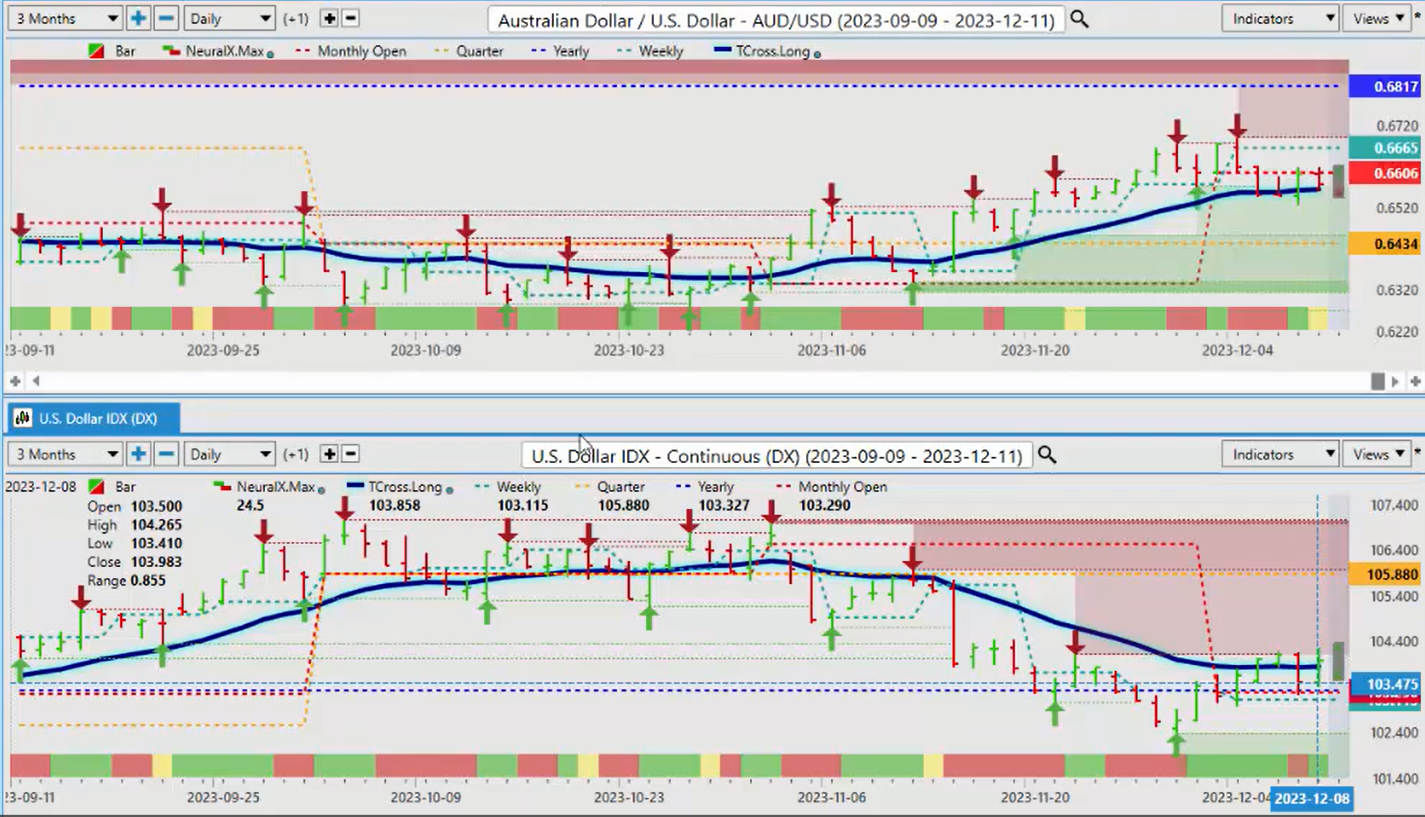Click (+1) label in DX toolbar
This screenshot has width=1425, height=817.
click(x=296, y=454)
